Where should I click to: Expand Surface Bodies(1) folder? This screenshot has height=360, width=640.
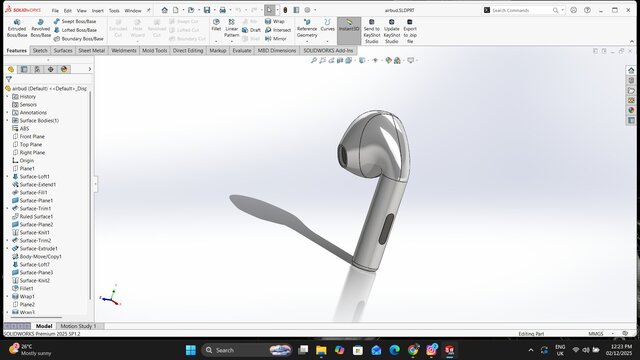[7, 121]
